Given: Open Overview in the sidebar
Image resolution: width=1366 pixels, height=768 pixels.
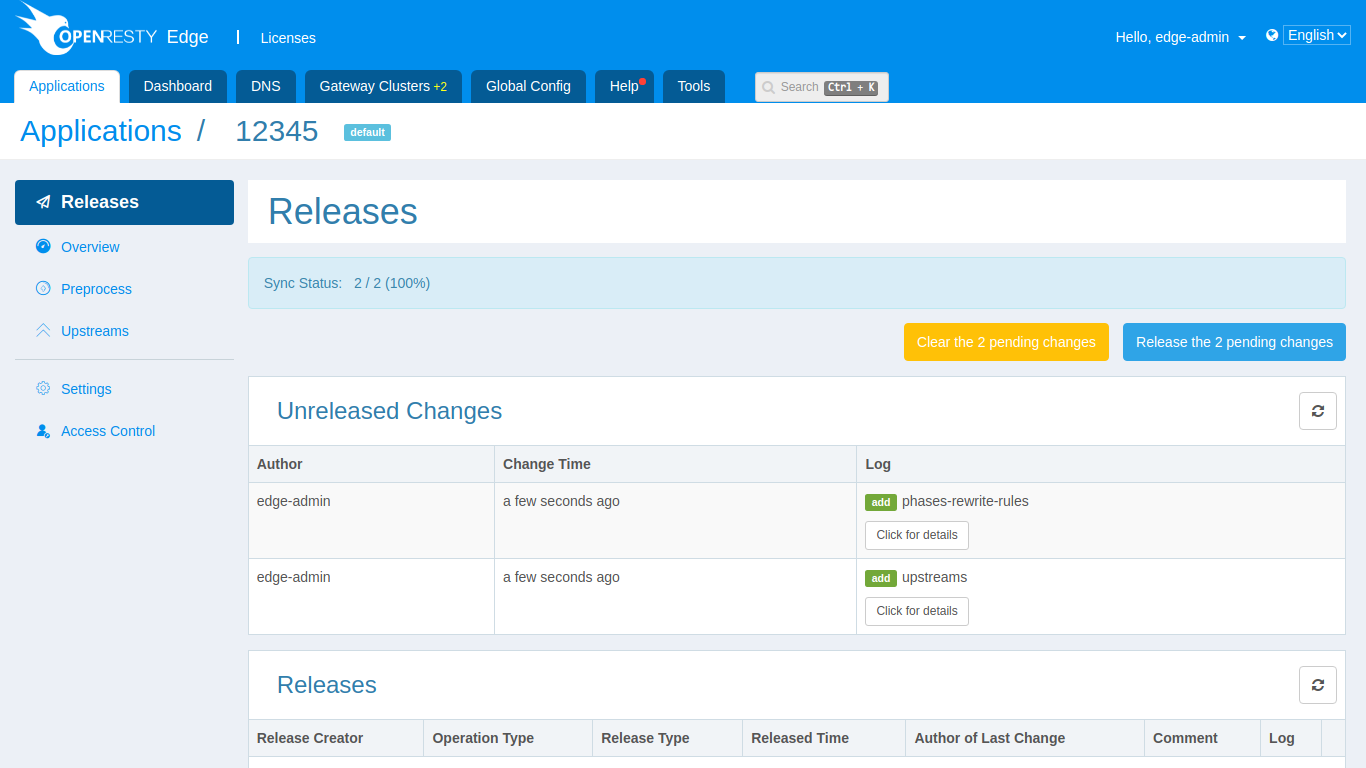Looking at the screenshot, I should tap(90, 247).
